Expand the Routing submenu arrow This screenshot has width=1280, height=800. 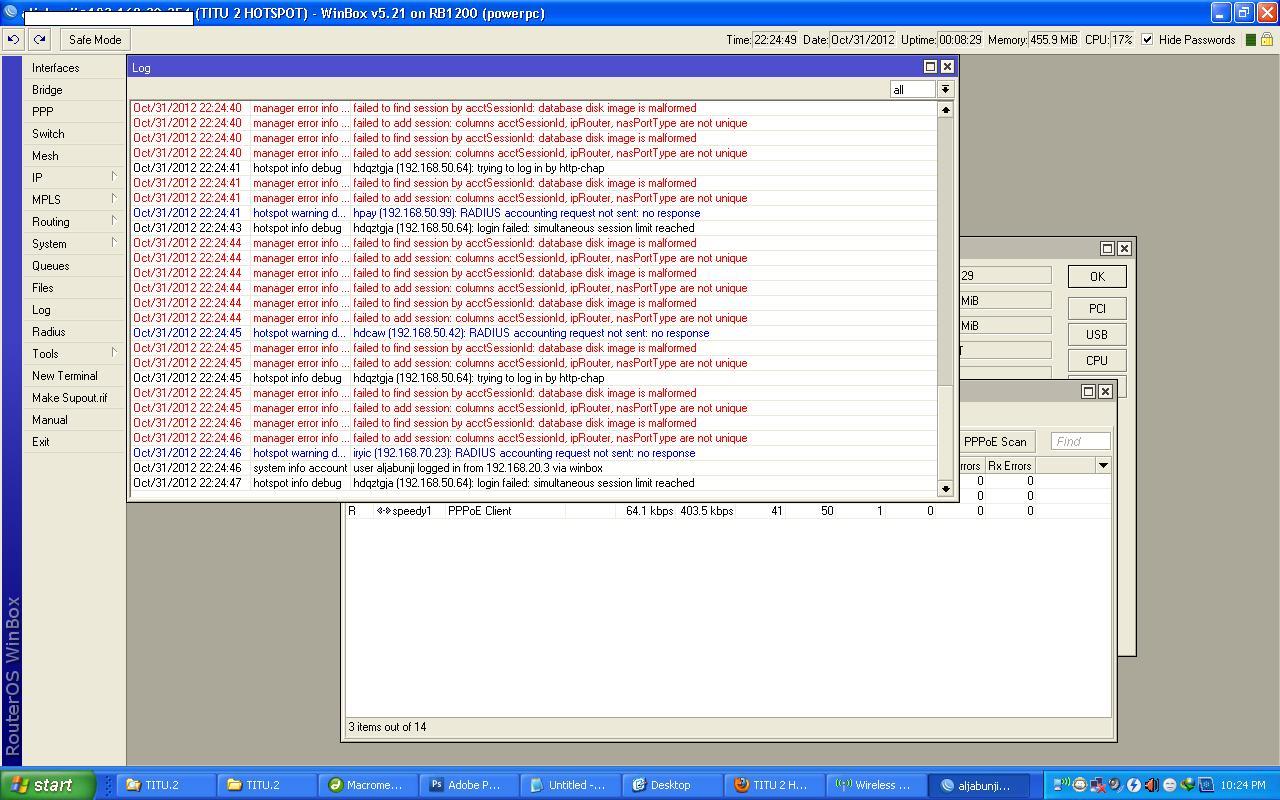(114, 221)
